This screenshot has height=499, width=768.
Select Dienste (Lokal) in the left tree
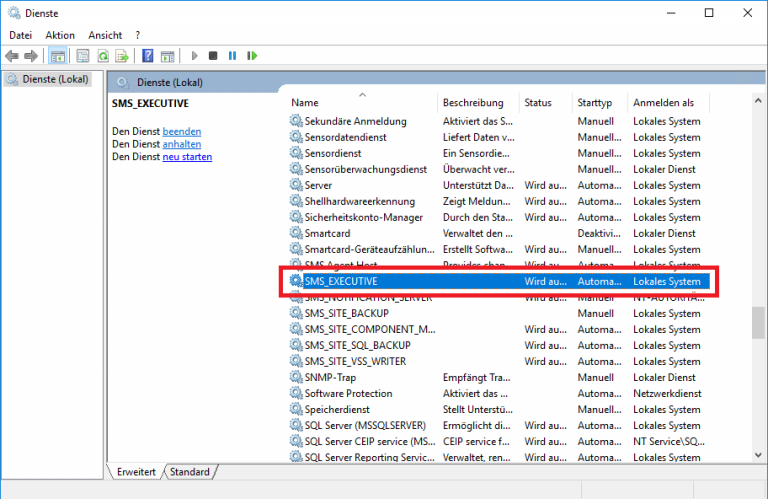tap(50, 79)
